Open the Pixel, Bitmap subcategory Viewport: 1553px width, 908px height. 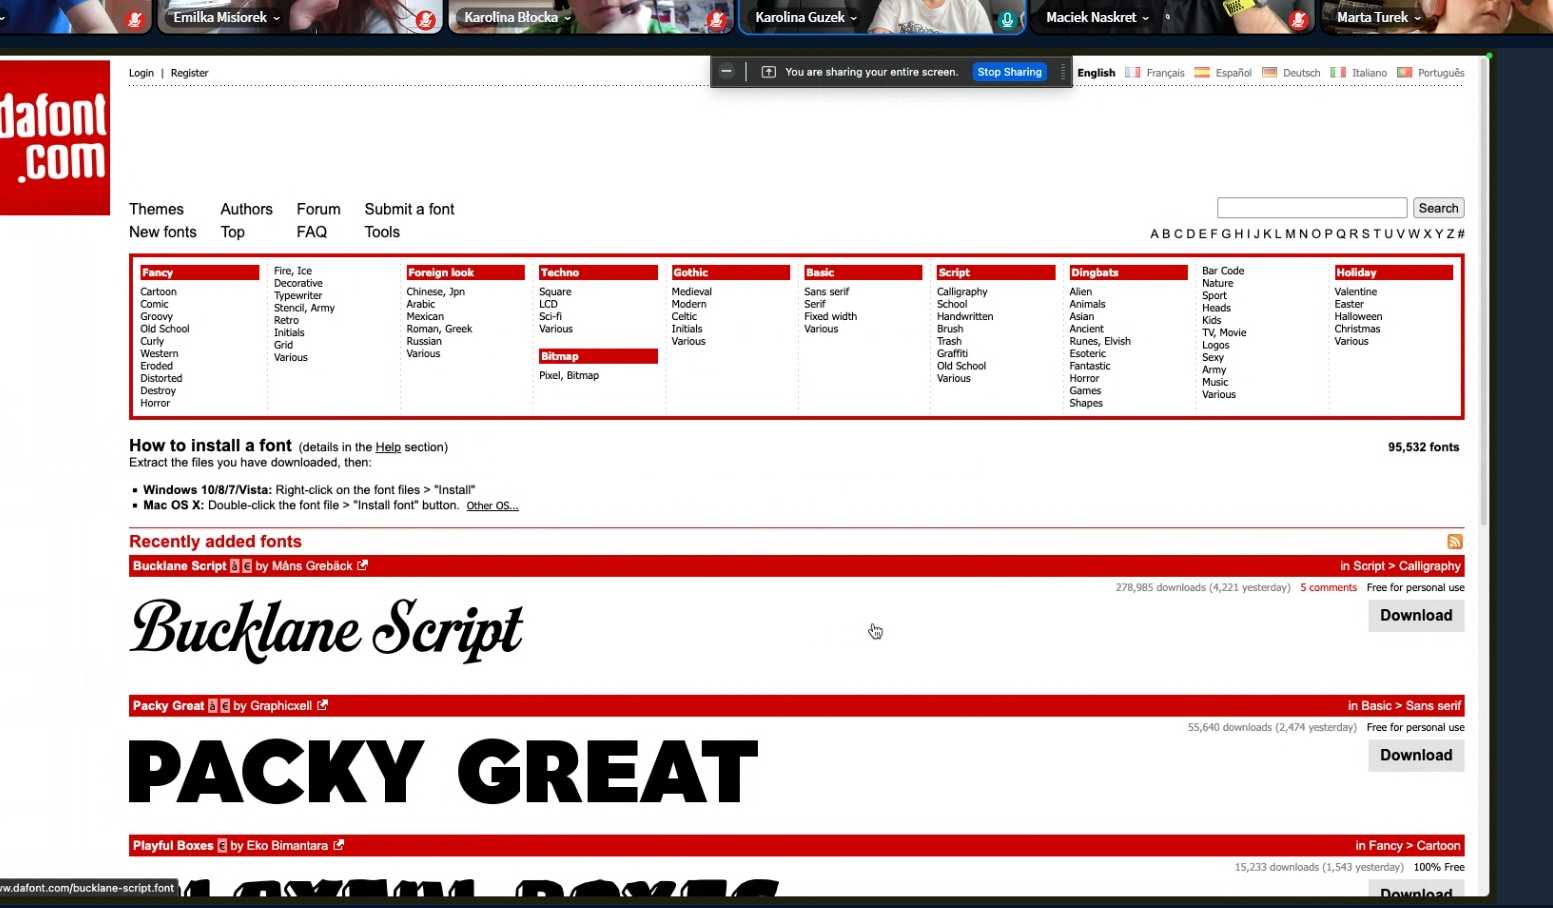click(x=569, y=376)
